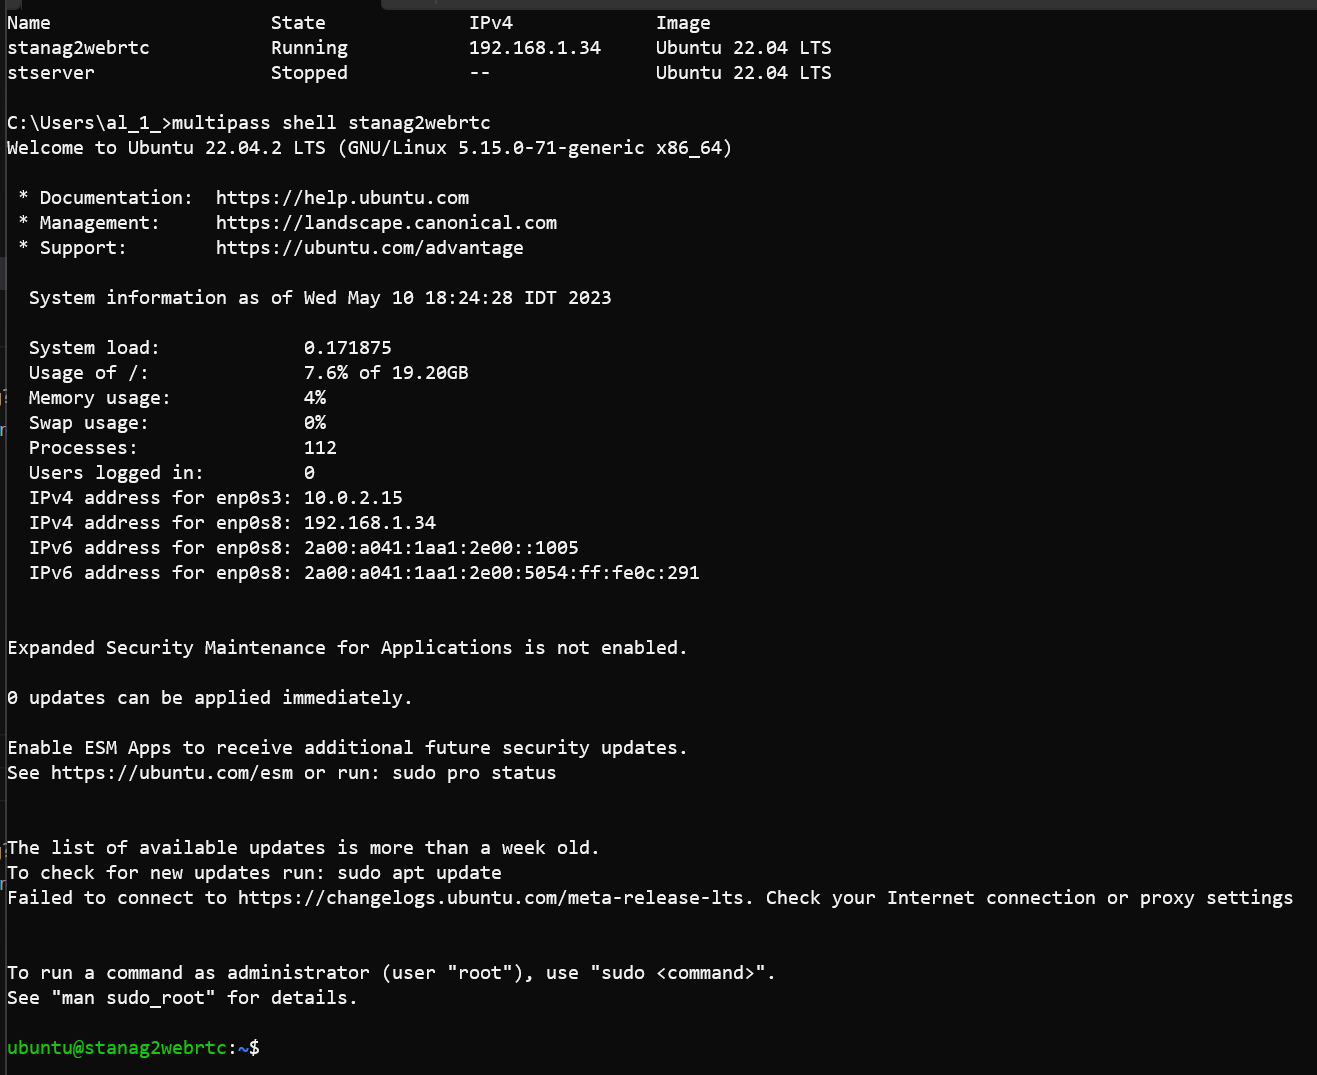Click the changelogs.ubuntu.com meta-release-lts URL

coord(491,898)
